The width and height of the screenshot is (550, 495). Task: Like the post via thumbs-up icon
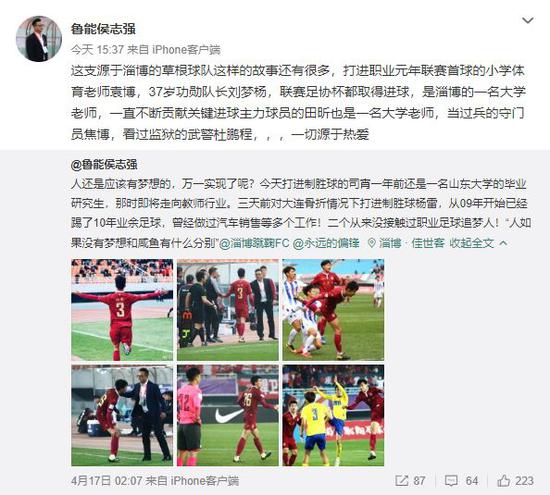[504, 481]
